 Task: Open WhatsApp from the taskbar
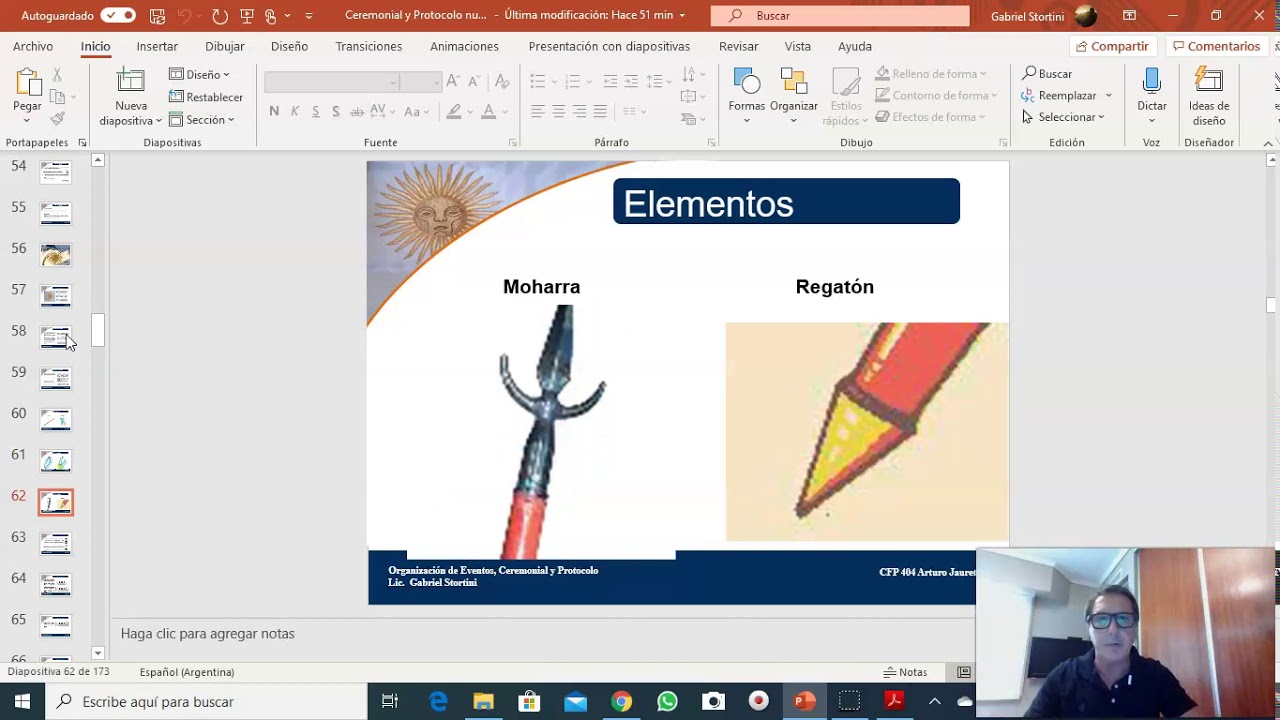click(667, 702)
